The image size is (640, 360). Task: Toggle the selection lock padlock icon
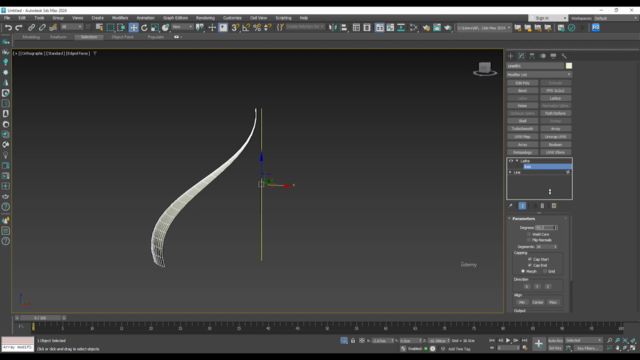(x=353, y=340)
